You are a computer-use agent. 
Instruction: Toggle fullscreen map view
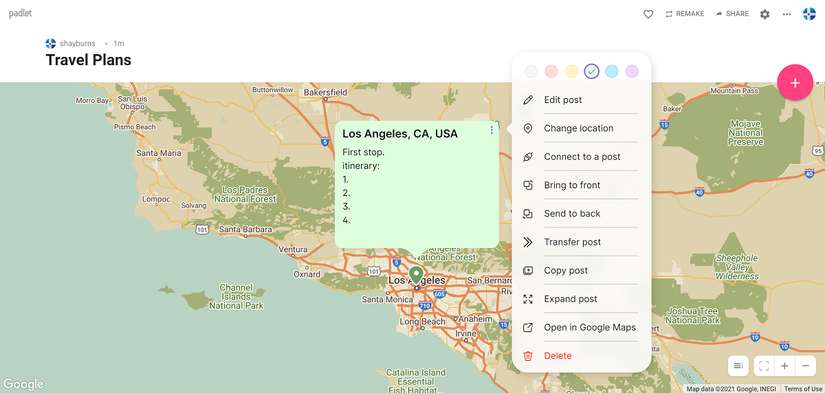[x=764, y=366]
